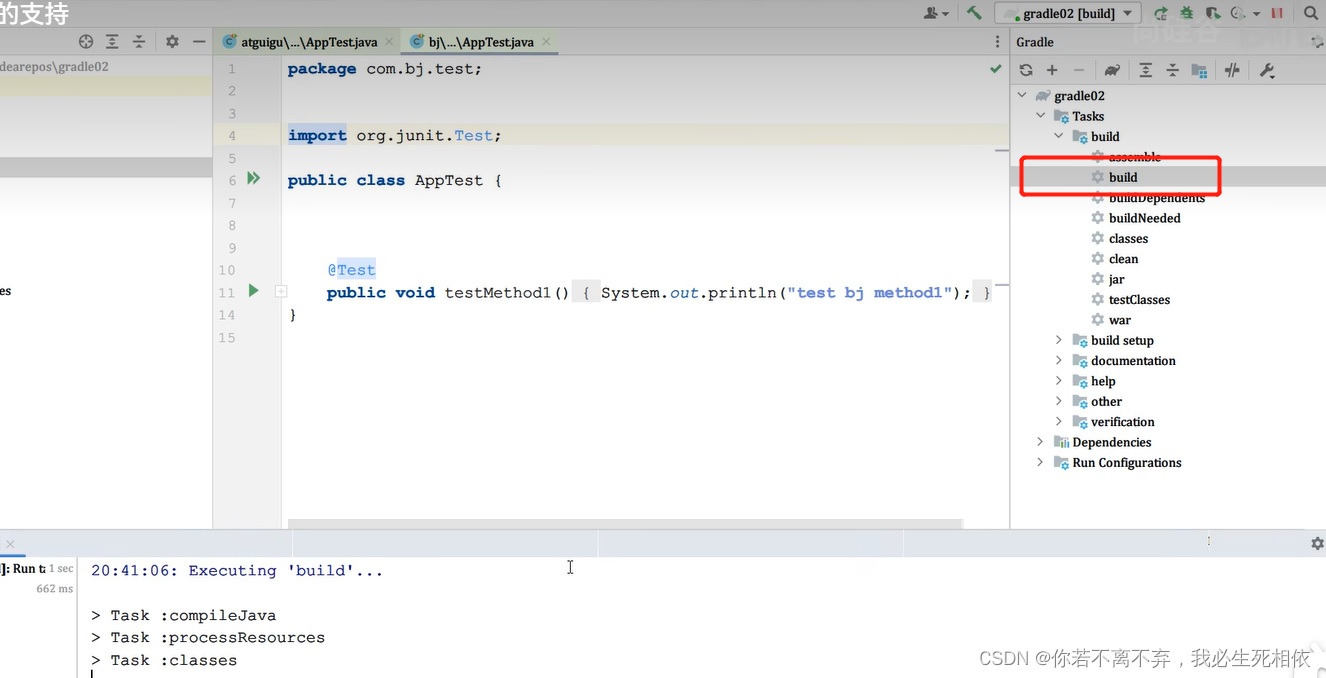Viewport: 1326px width, 678px height.
Task: Expand the other tasks folder
Action: coord(1059,401)
